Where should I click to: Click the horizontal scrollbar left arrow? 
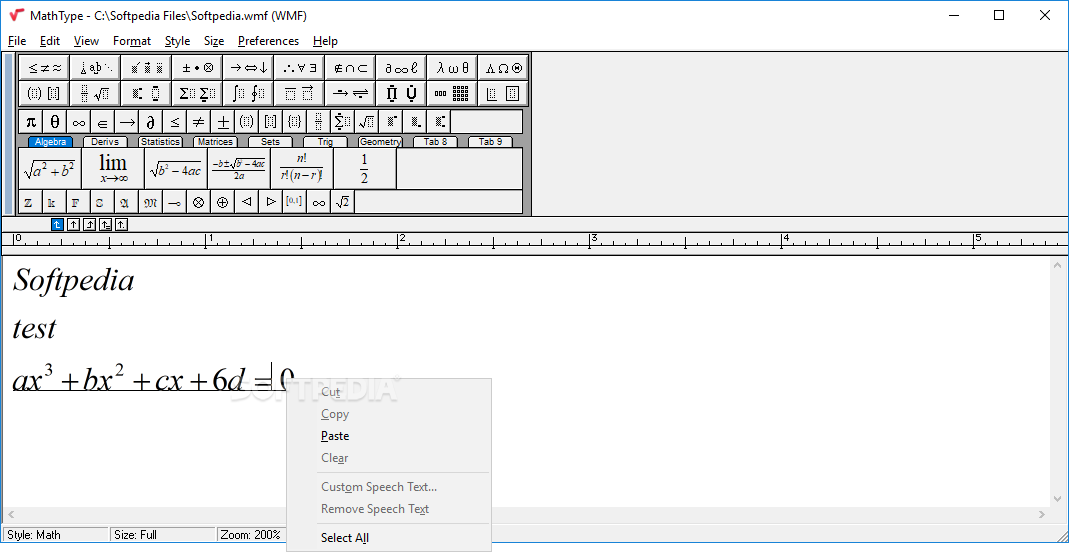(x=10, y=515)
